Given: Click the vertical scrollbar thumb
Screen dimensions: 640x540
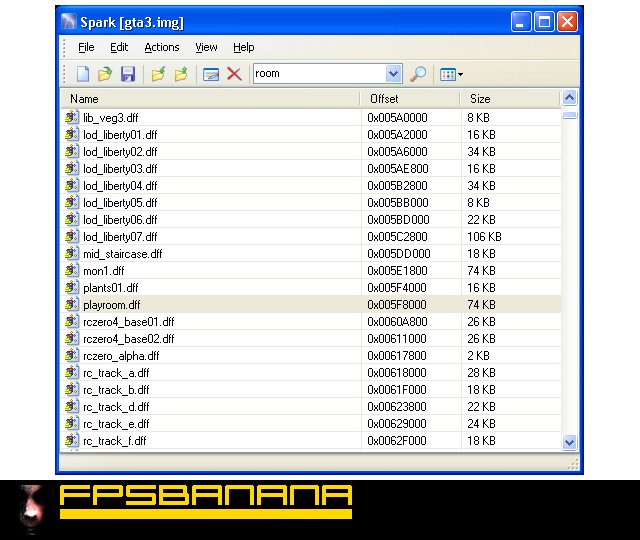Looking at the screenshot, I should tap(569, 116).
